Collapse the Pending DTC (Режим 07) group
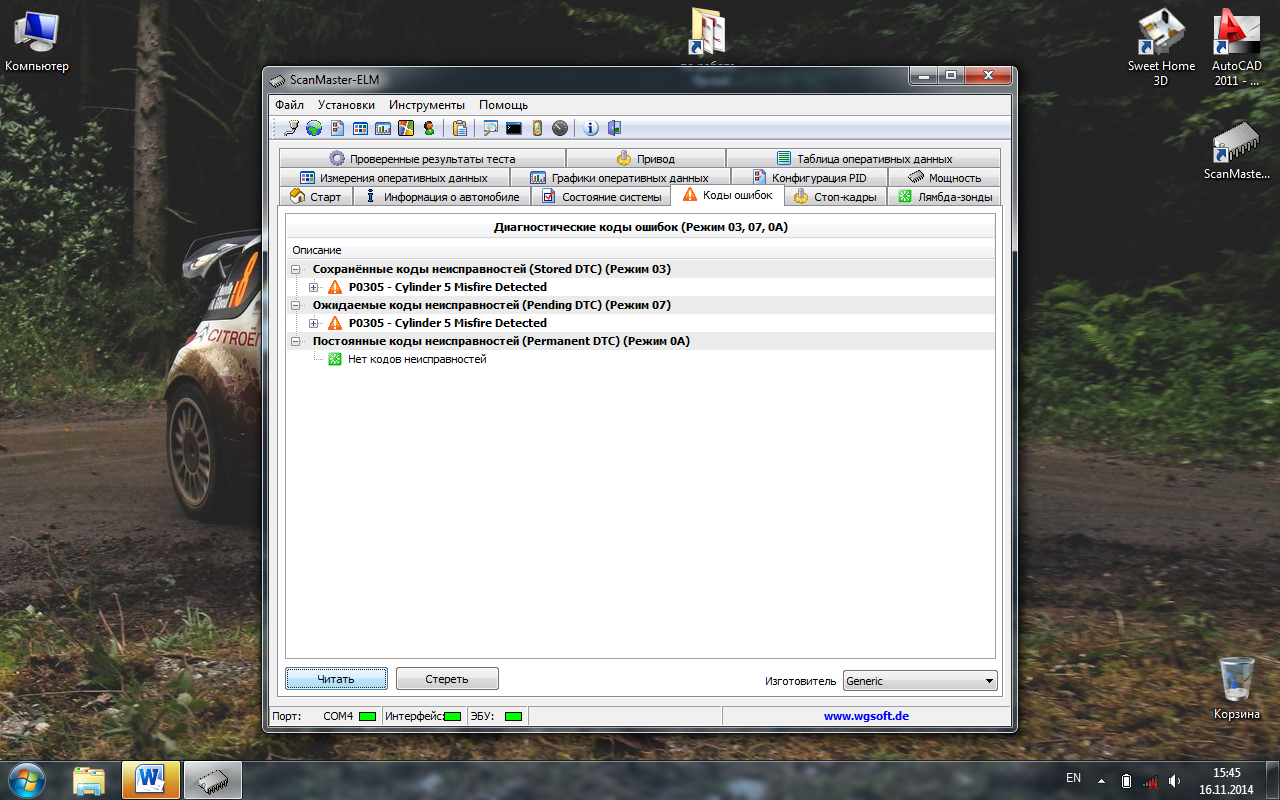 (x=296, y=305)
